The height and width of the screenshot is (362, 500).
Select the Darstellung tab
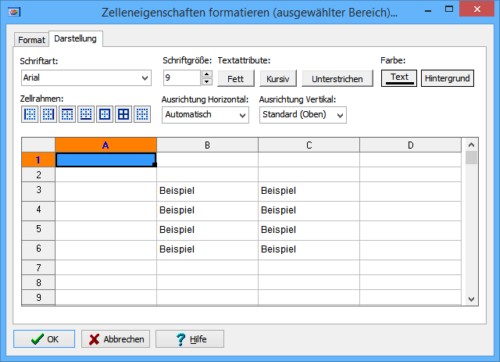[x=75, y=39]
